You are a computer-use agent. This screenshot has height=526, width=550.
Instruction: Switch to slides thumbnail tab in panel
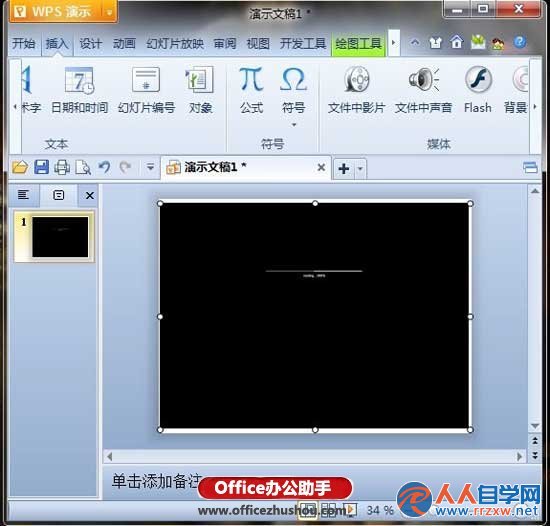pyautogui.click(x=58, y=195)
